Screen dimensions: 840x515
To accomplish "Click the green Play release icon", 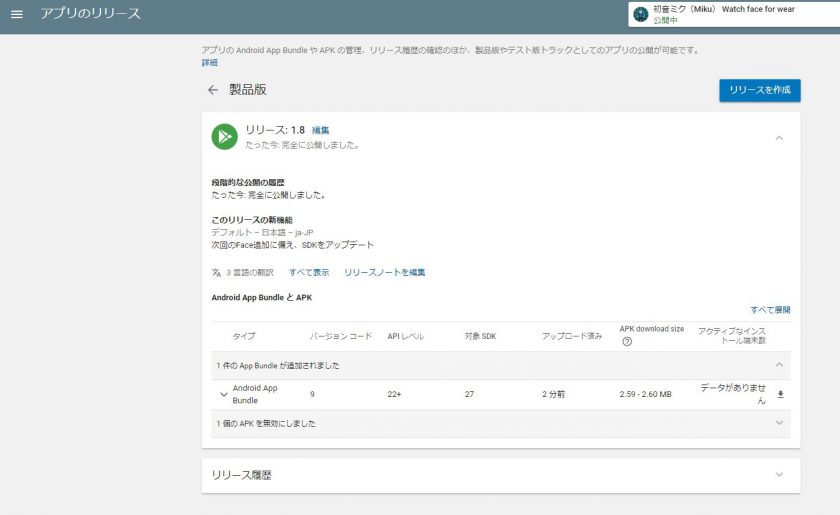I will [224, 137].
